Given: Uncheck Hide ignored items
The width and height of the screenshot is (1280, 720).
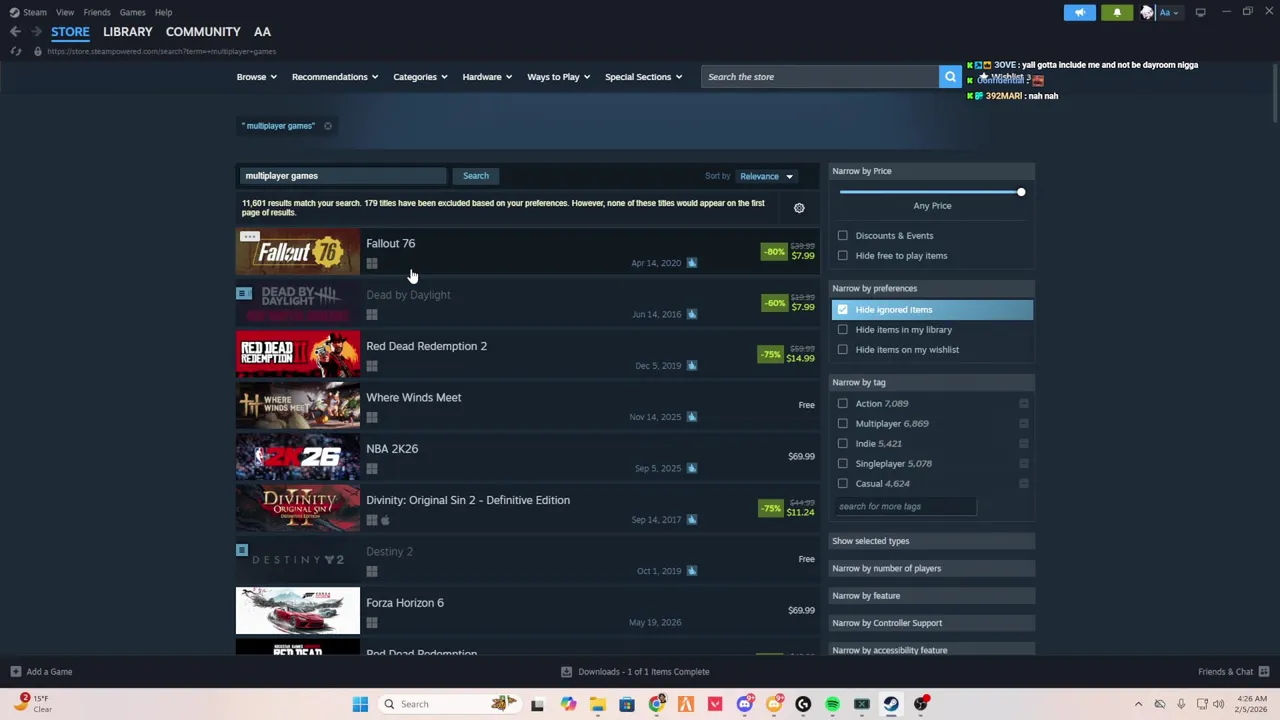Looking at the screenshot, I should coord(842,310).
